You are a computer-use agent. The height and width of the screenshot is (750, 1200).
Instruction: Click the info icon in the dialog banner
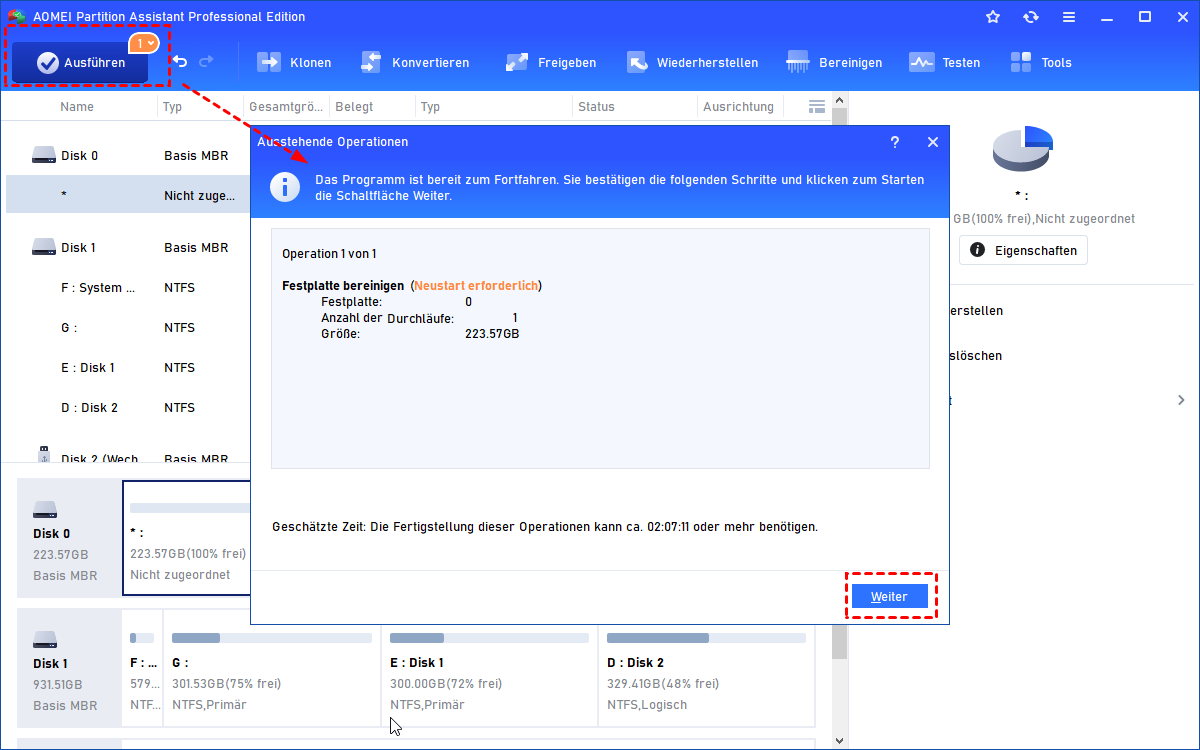pyautogui.click(x=287, y=187)
